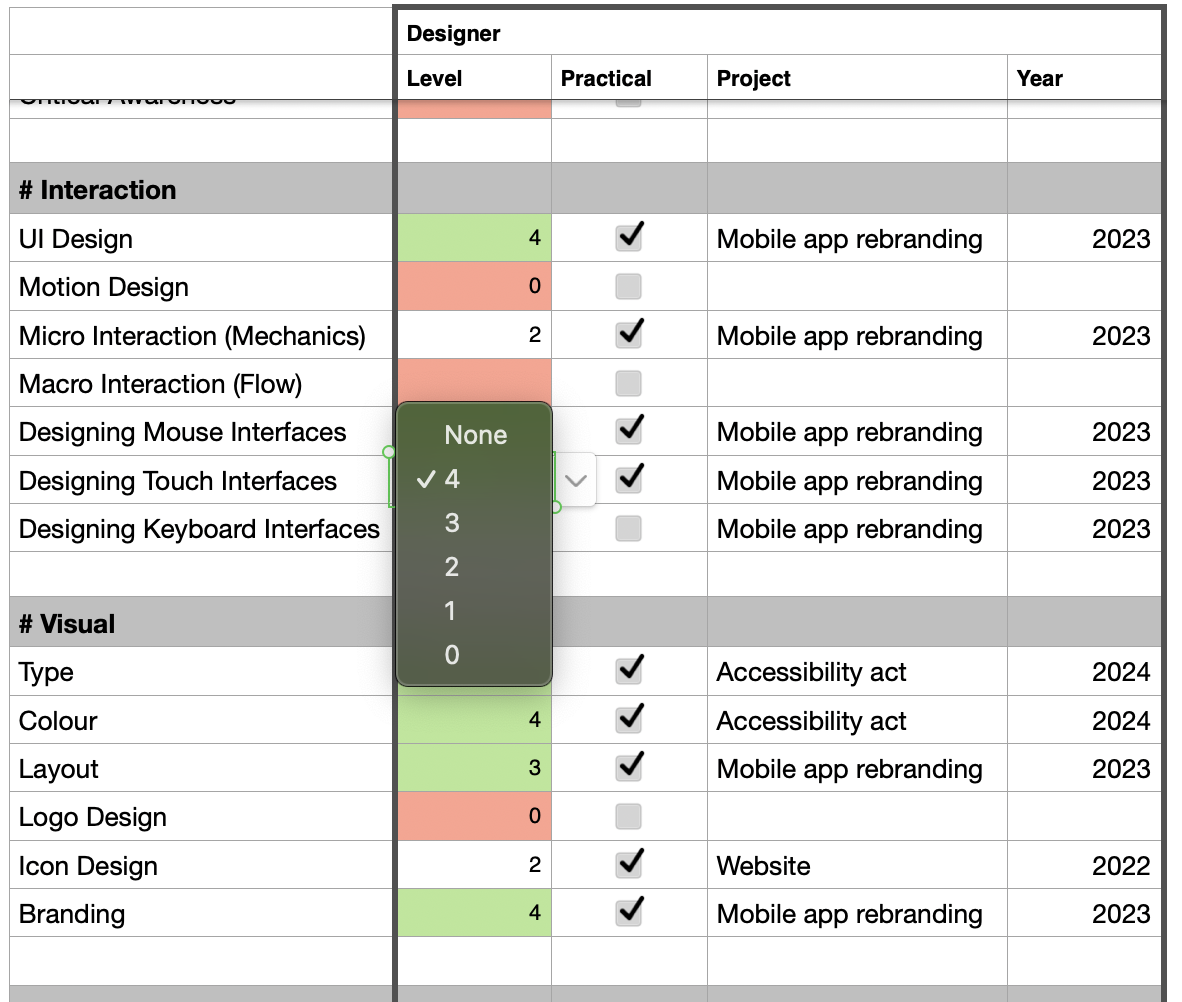Image resolution: width=1182 pixels, height=1002 pixels.
Task: Uncheck Practical for Micro Interaction (Mechanics)
Action: coord(628,333)
